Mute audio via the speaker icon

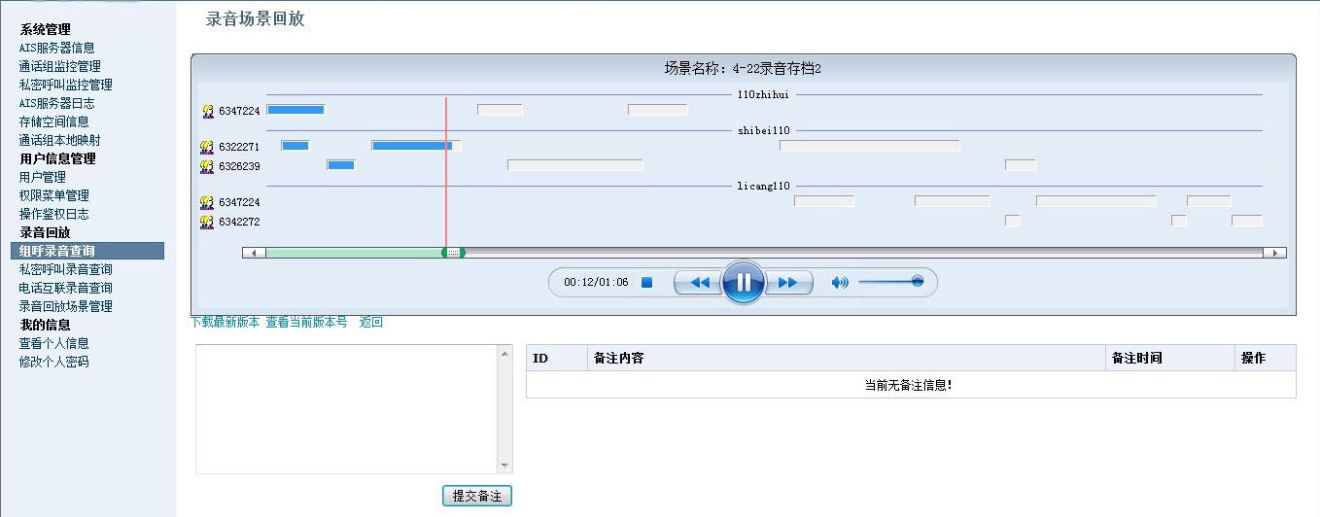(x=840, y=282)
